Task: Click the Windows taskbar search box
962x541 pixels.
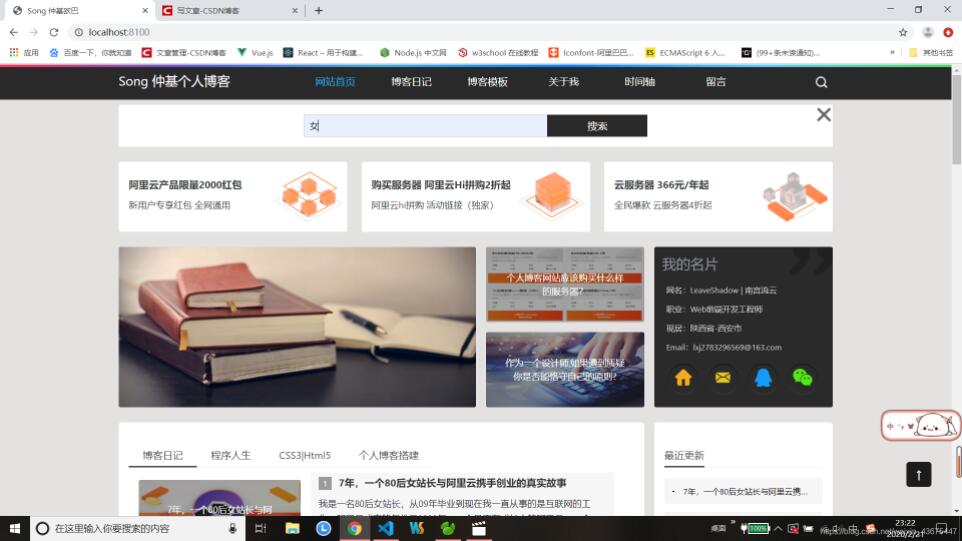Action: pos(137,528)
